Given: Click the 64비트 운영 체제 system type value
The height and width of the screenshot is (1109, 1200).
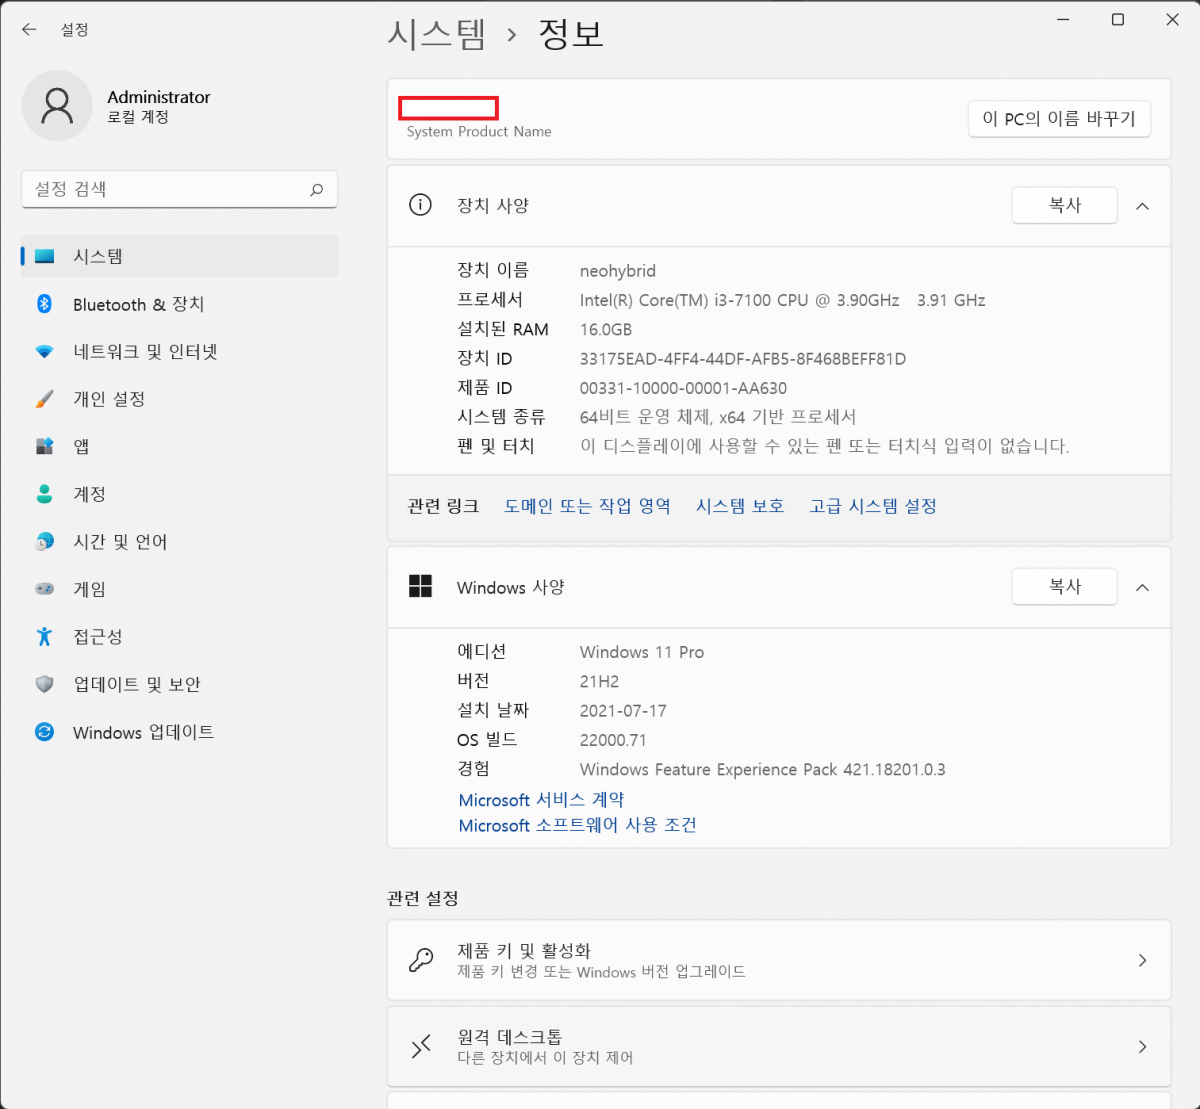Looking at the screenshot, I should tap(718, 417).
